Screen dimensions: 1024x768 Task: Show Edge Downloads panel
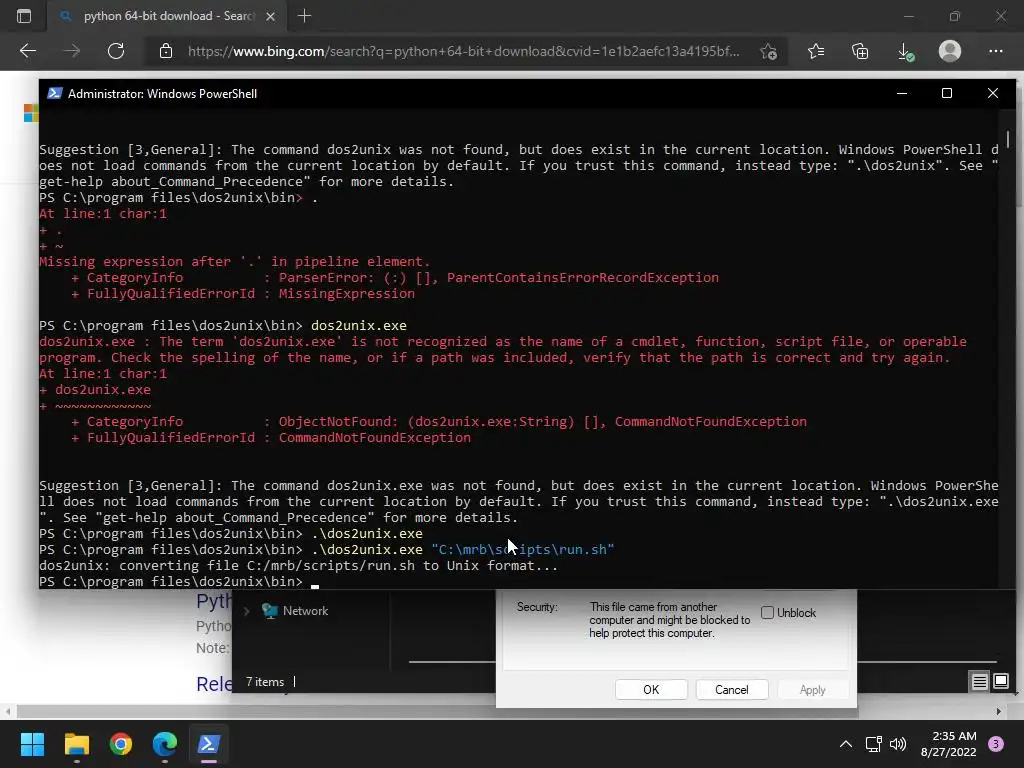905,52
